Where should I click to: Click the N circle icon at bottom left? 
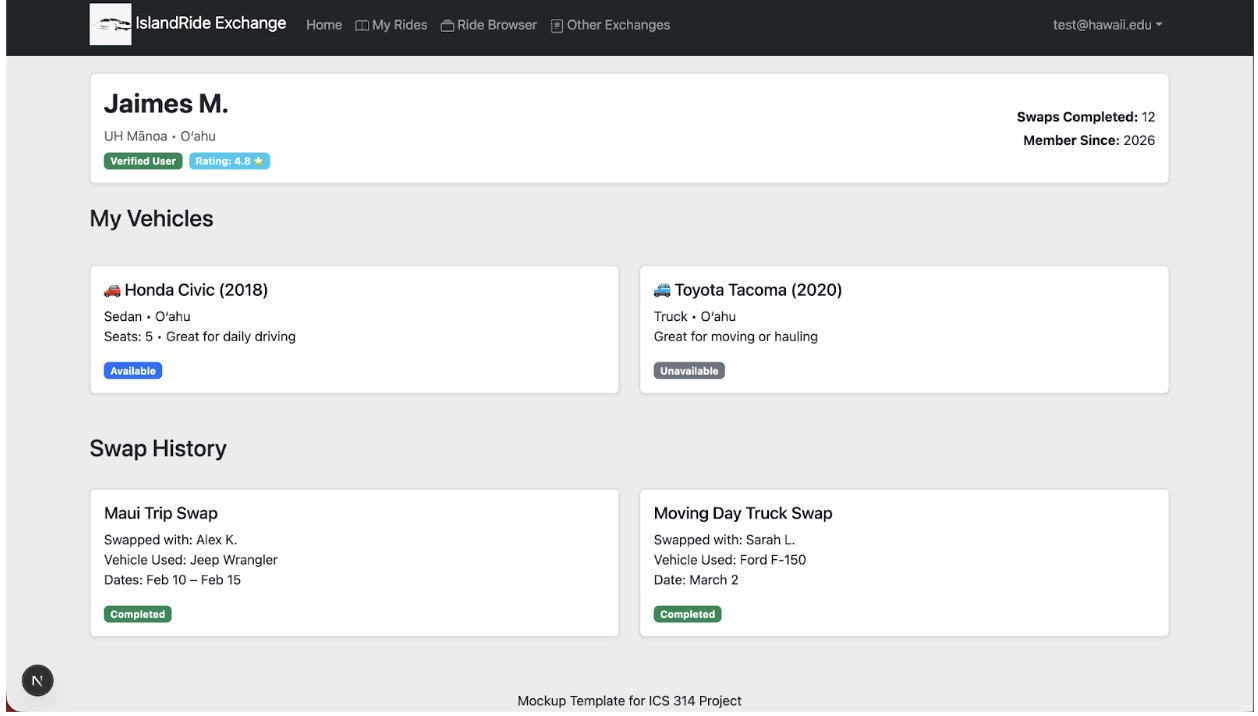(x=37, y=680)
